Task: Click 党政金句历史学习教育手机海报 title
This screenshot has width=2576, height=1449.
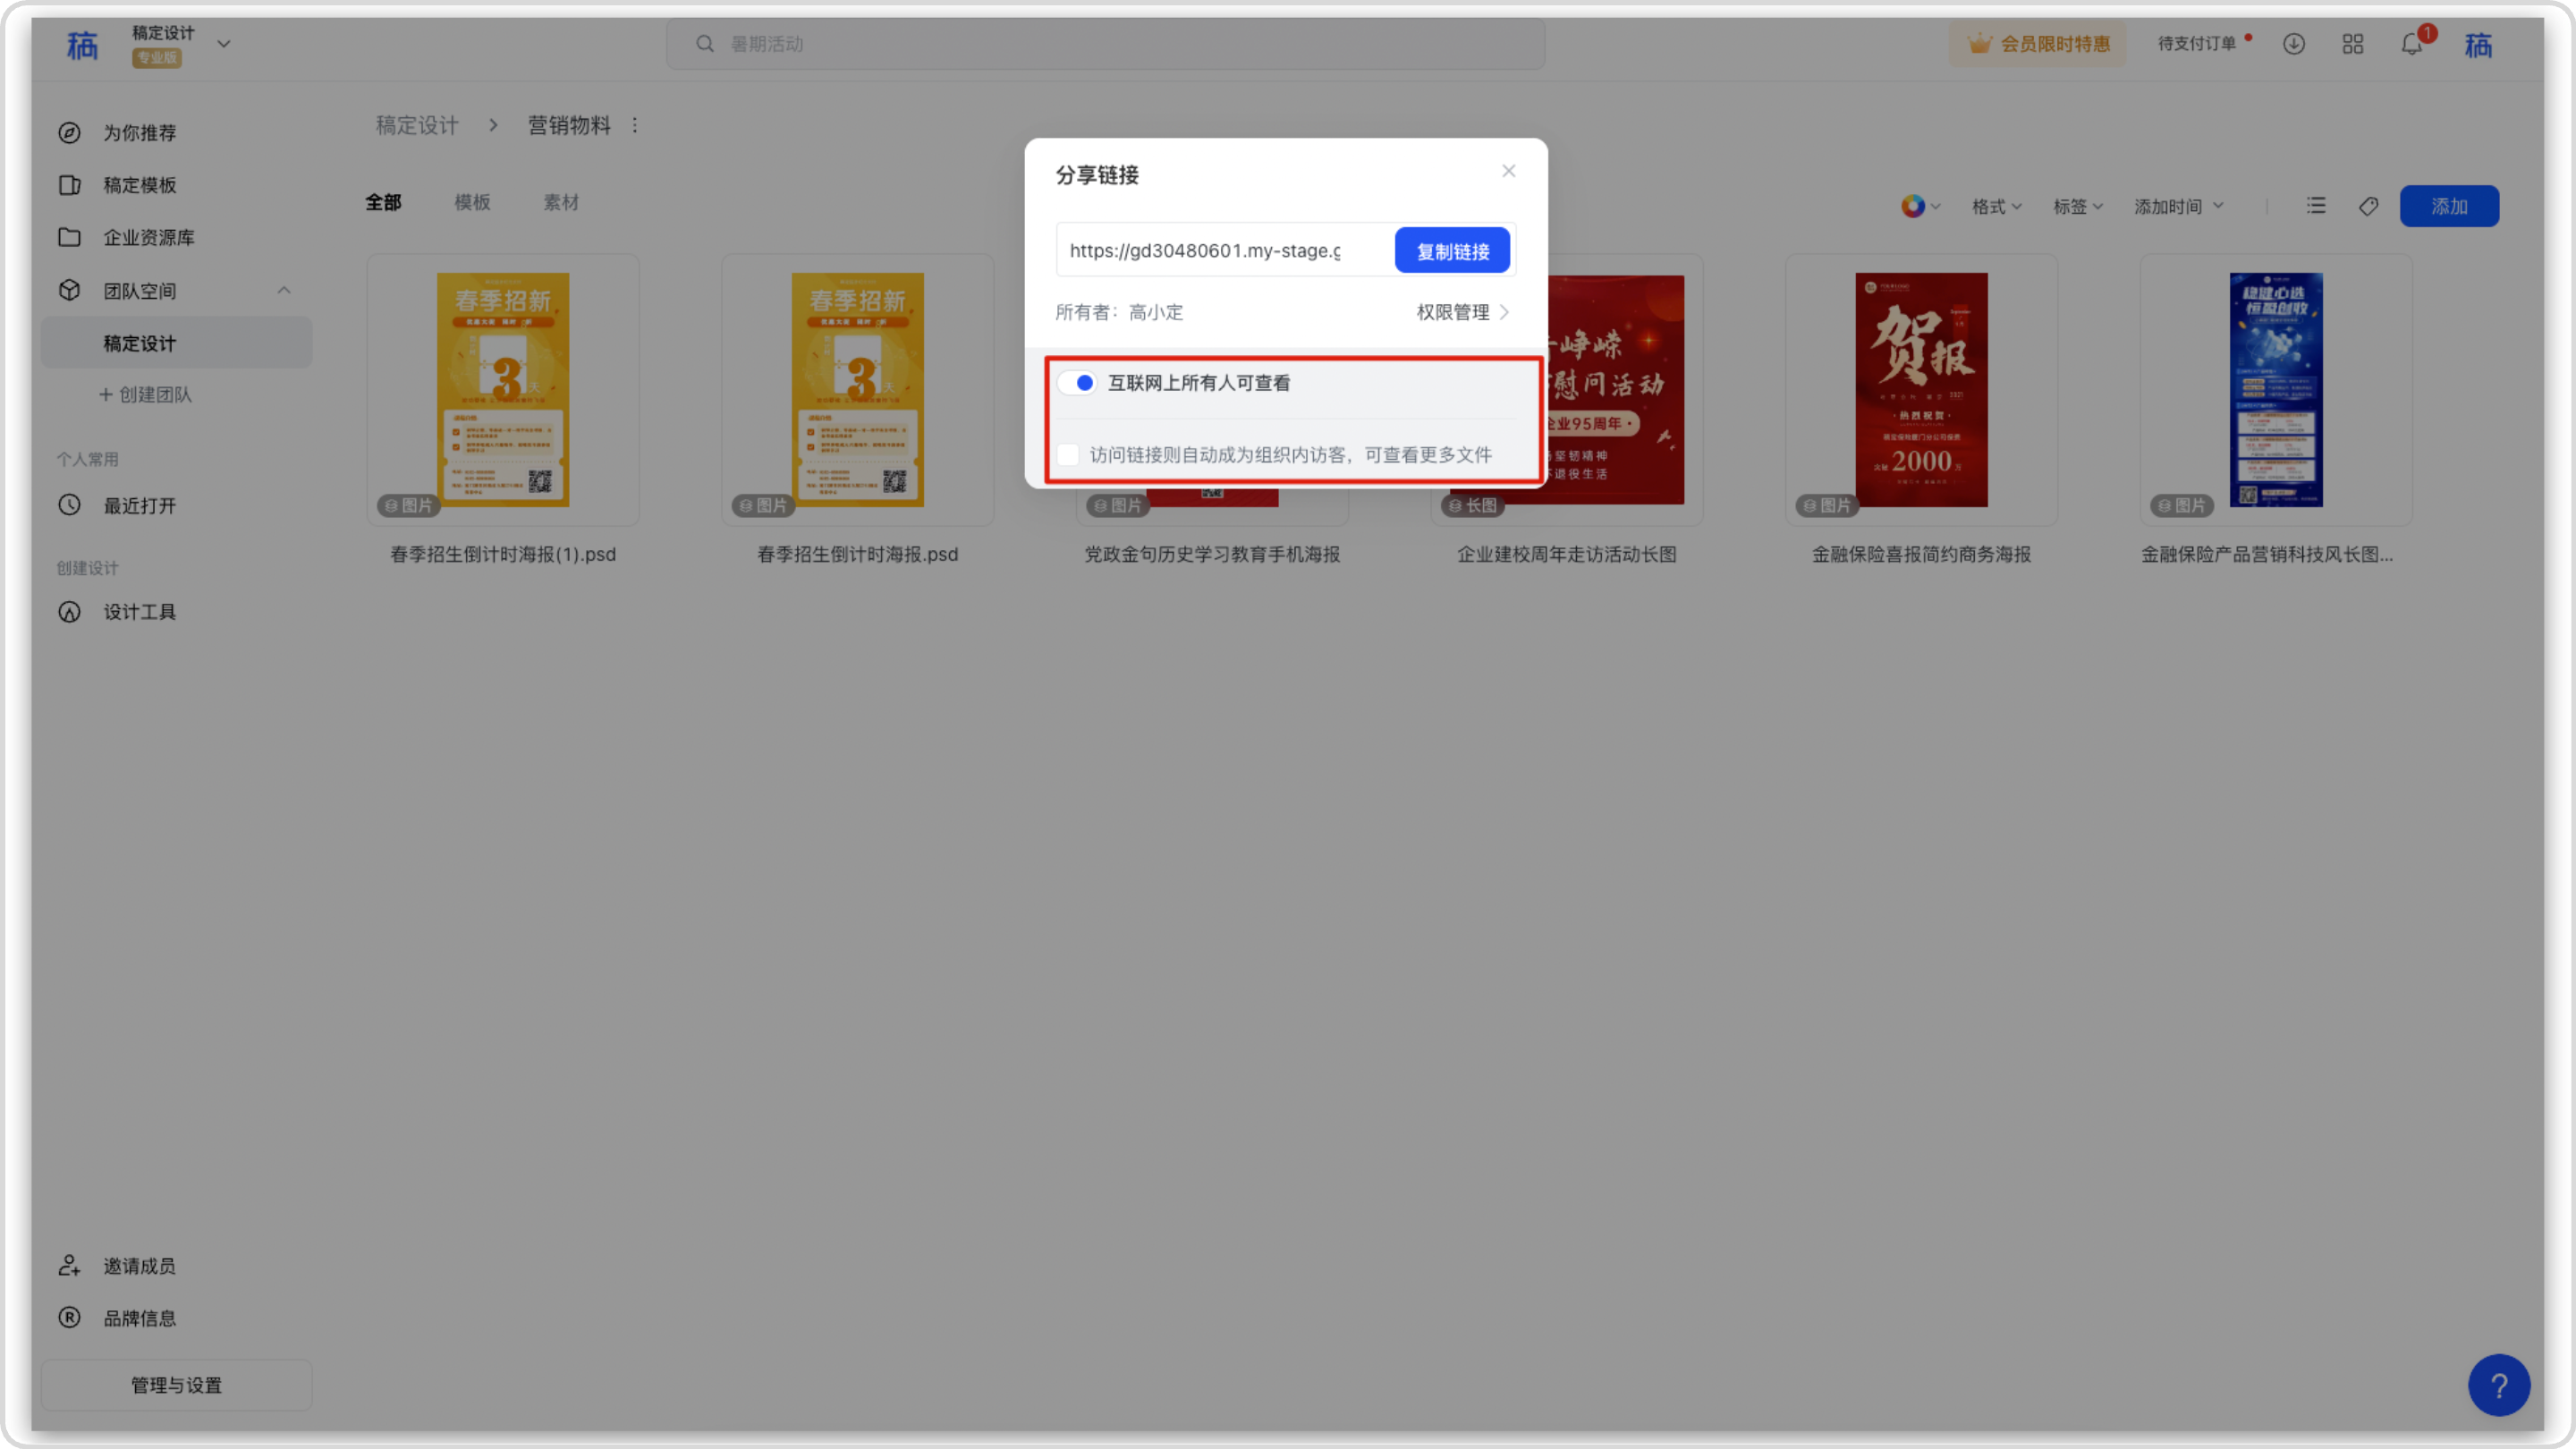Action: [x=1212, y=555]
